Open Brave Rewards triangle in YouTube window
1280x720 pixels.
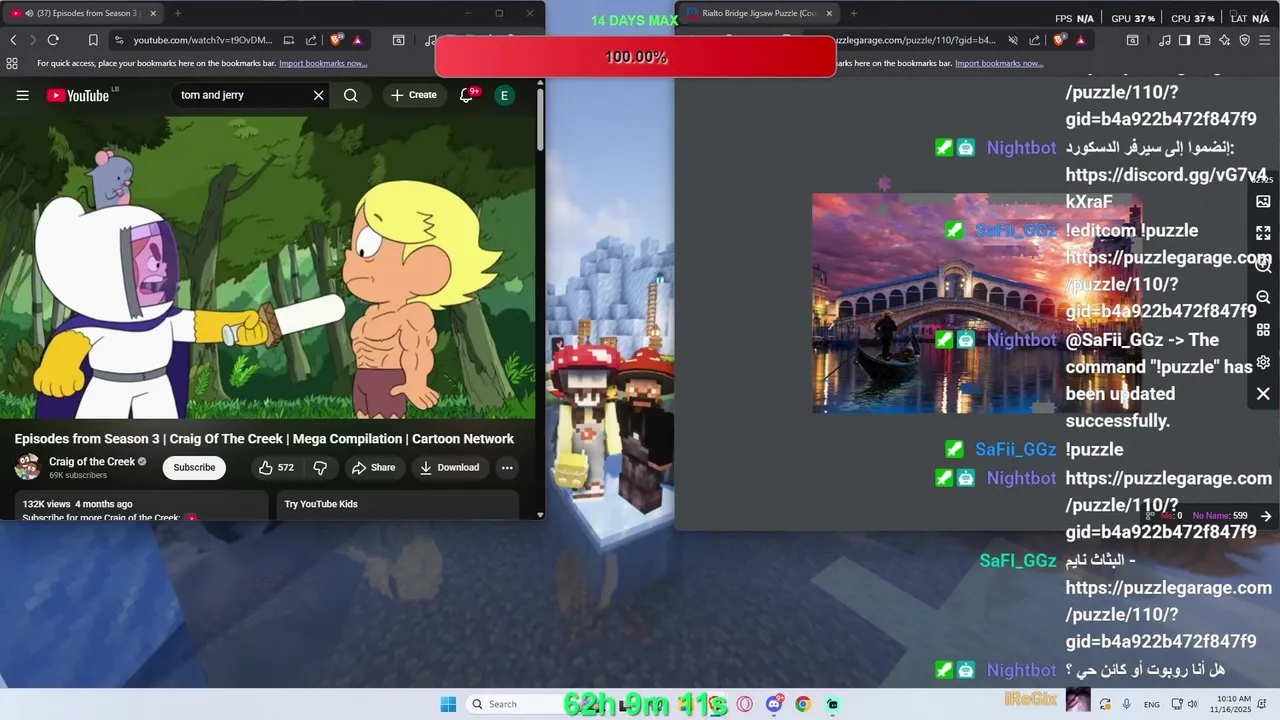tap(357, 40)
